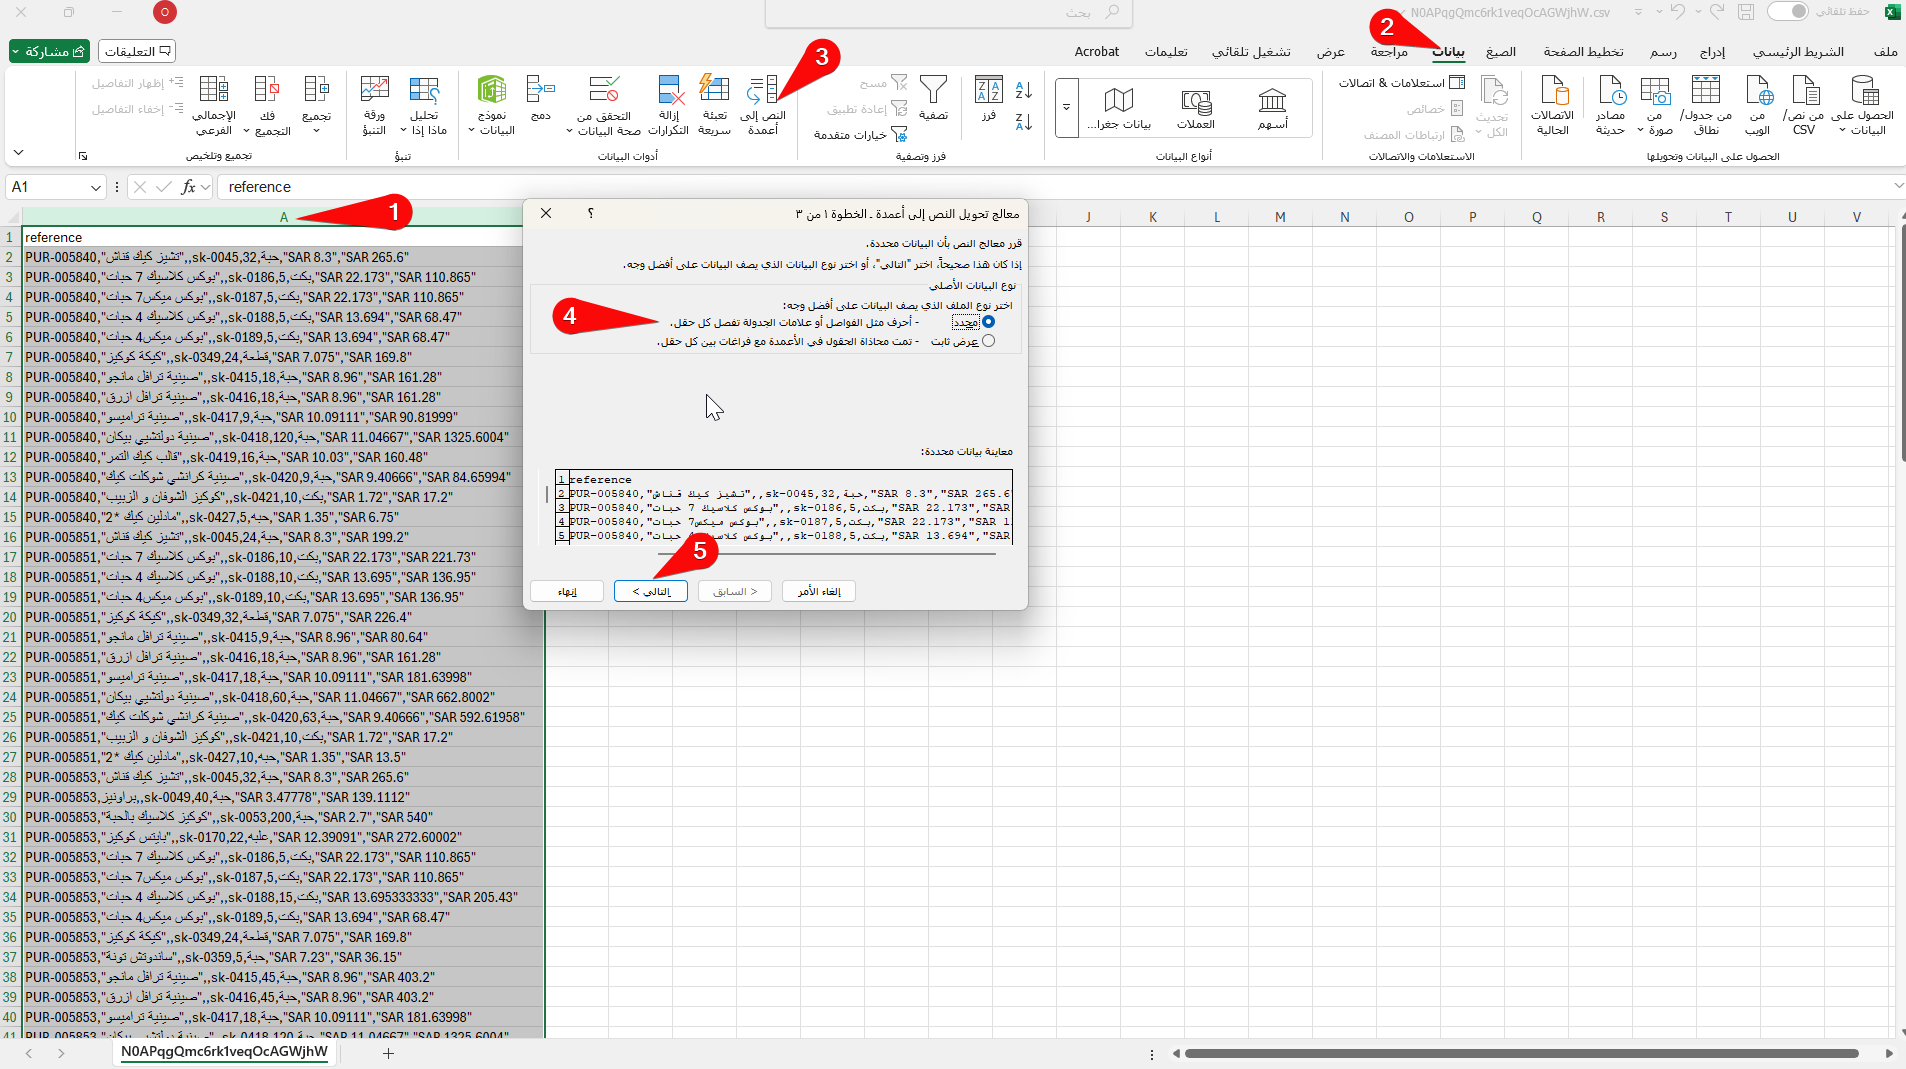The image size is (1906, 1069).
Task: Click the From Web data icon
Action: tap(1758, 92)
